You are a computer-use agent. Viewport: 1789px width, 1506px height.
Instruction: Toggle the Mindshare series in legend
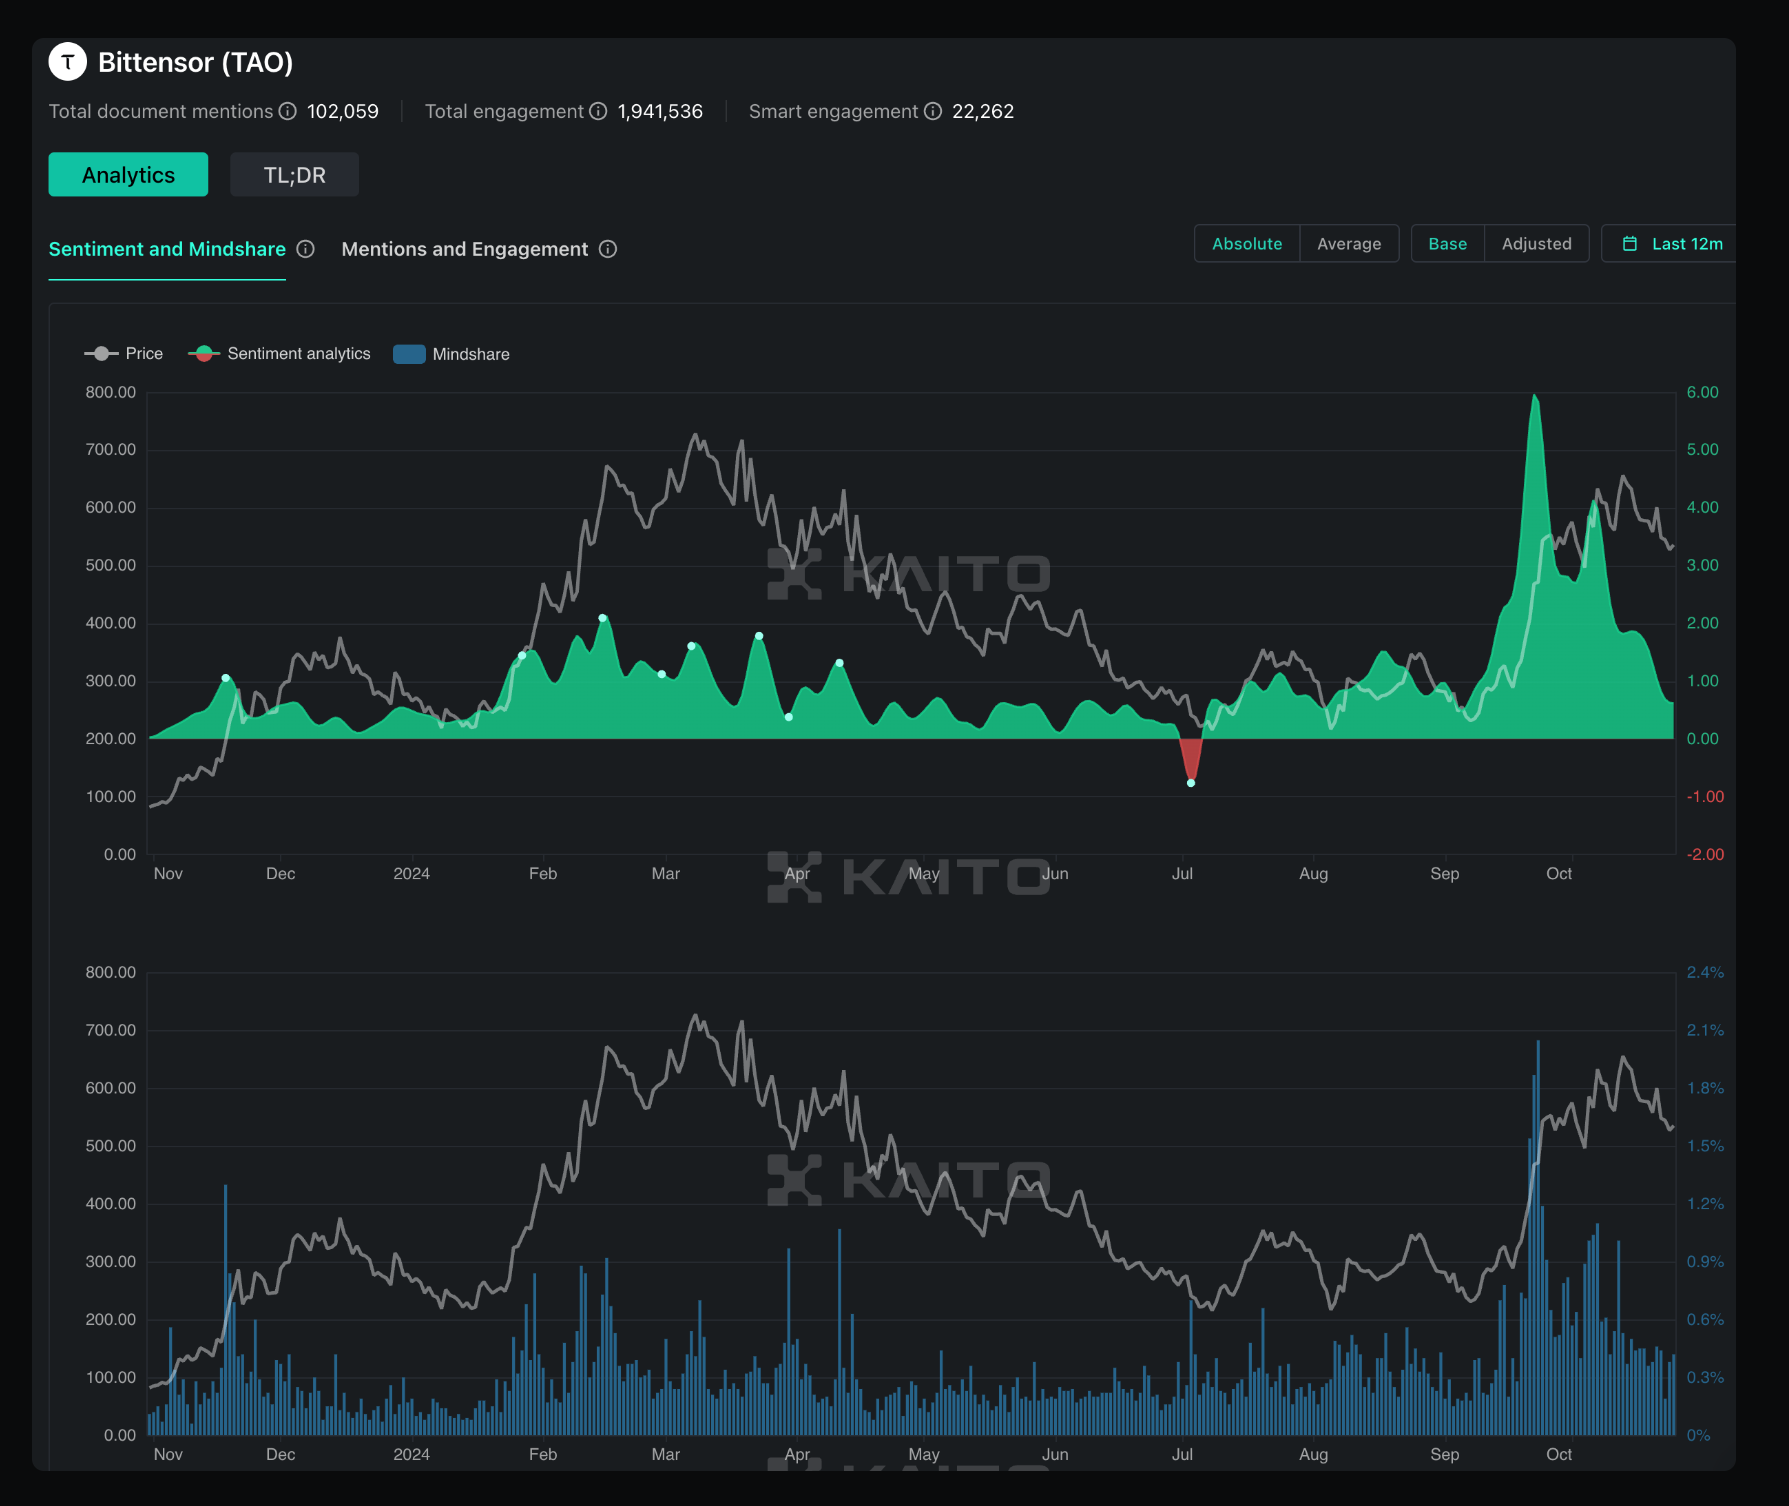[452, 354]
